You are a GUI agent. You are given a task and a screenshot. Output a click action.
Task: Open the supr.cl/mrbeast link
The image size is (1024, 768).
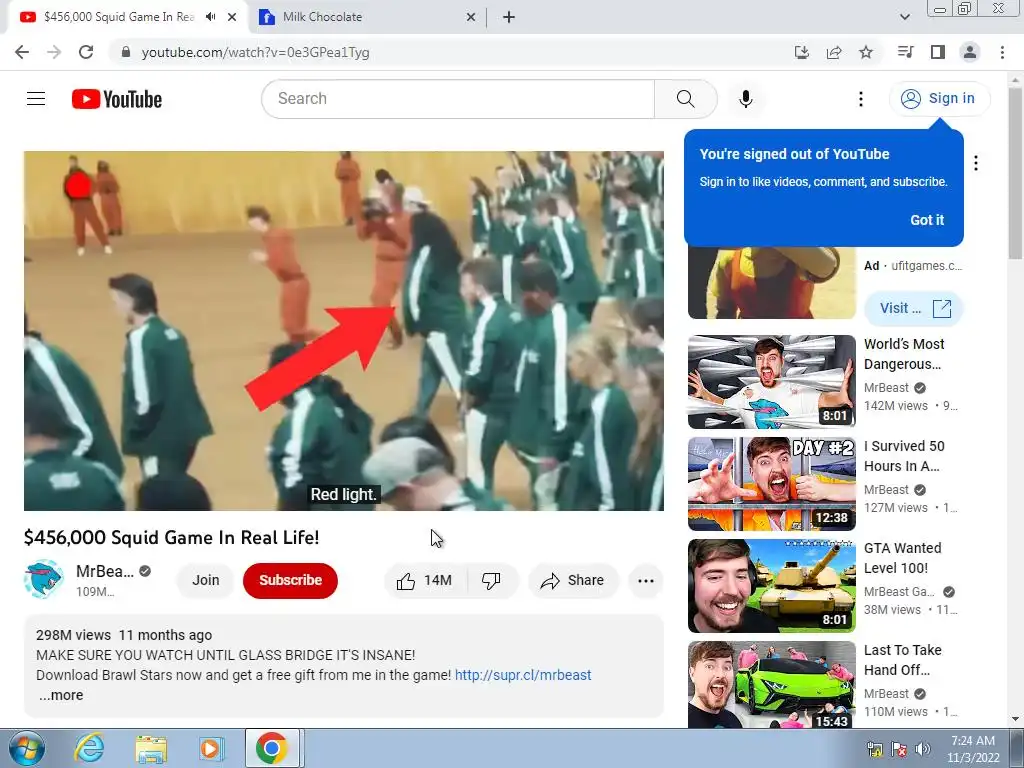click(x=523, y=675)
